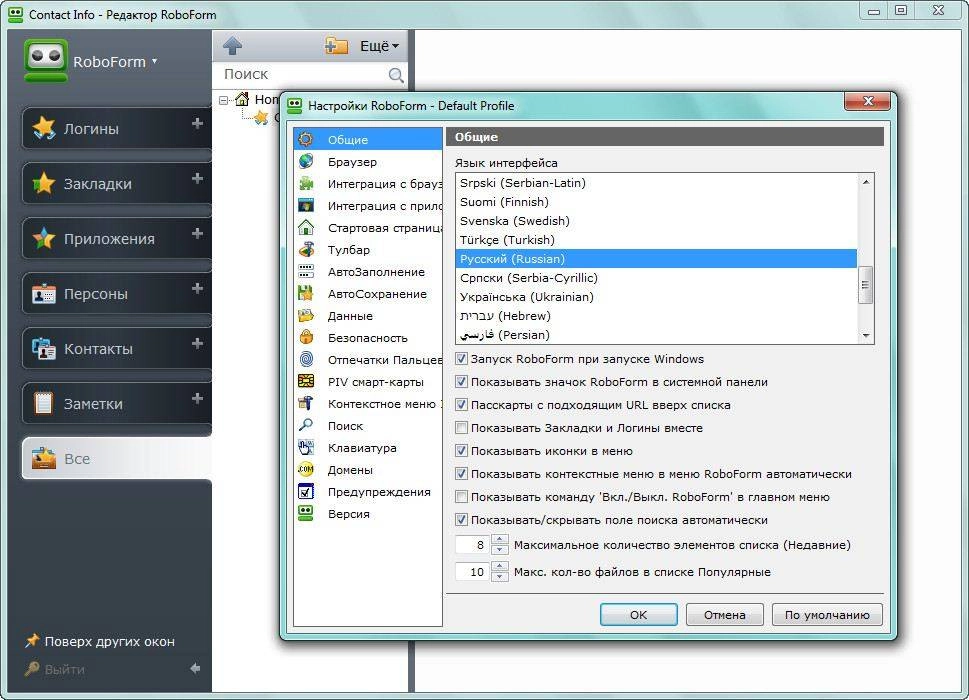Open the Ещё dropdown menu
Viewport: 969px width, 700px height.
click(379, 46)
